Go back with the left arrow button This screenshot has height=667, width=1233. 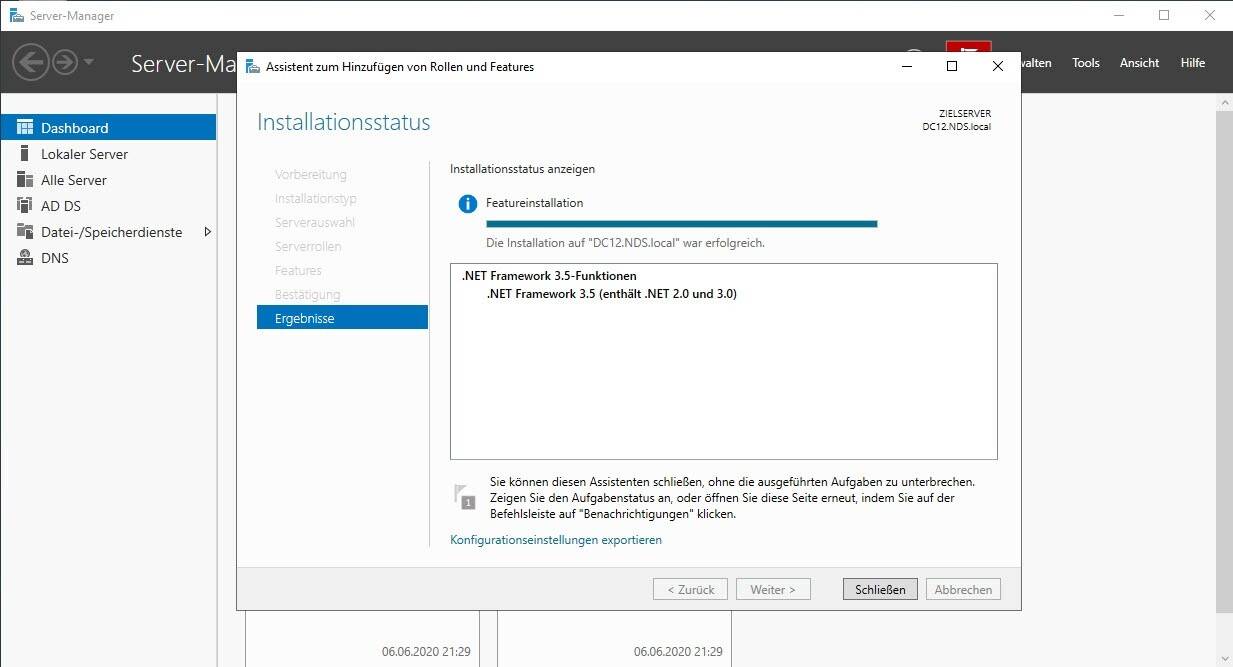click(31, 62)
